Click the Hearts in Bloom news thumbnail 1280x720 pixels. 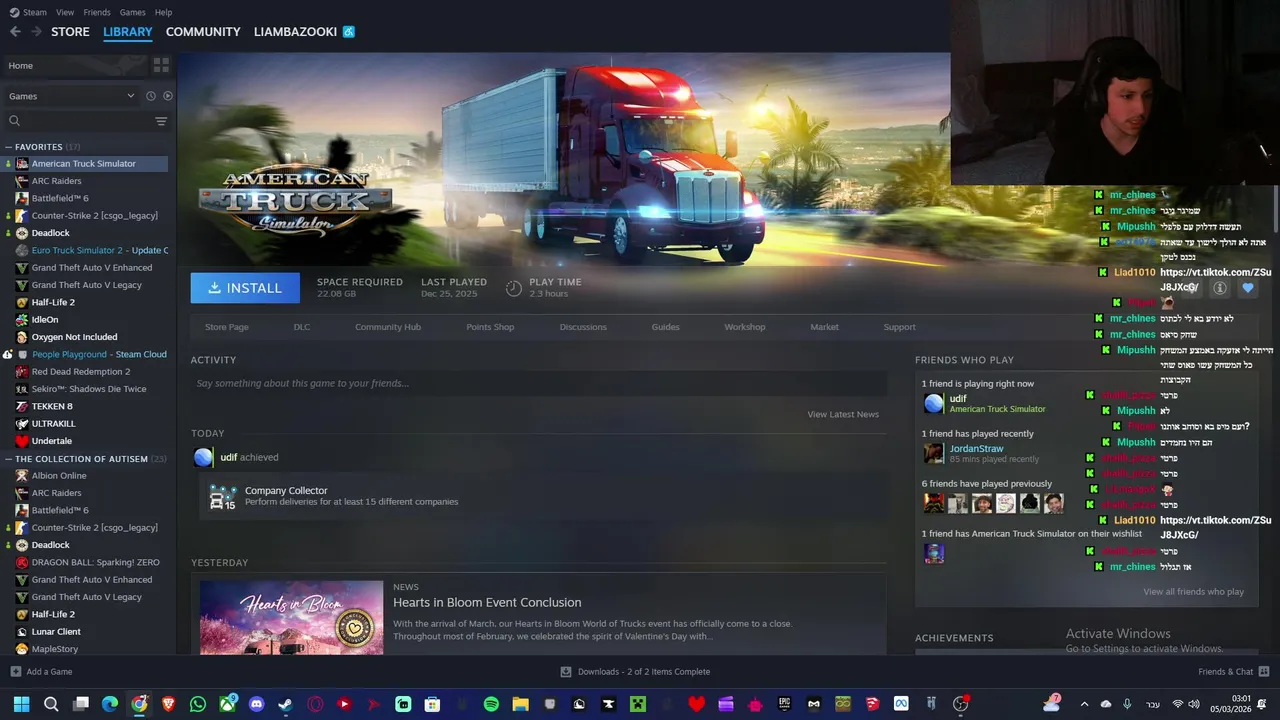tap(291, 618)
